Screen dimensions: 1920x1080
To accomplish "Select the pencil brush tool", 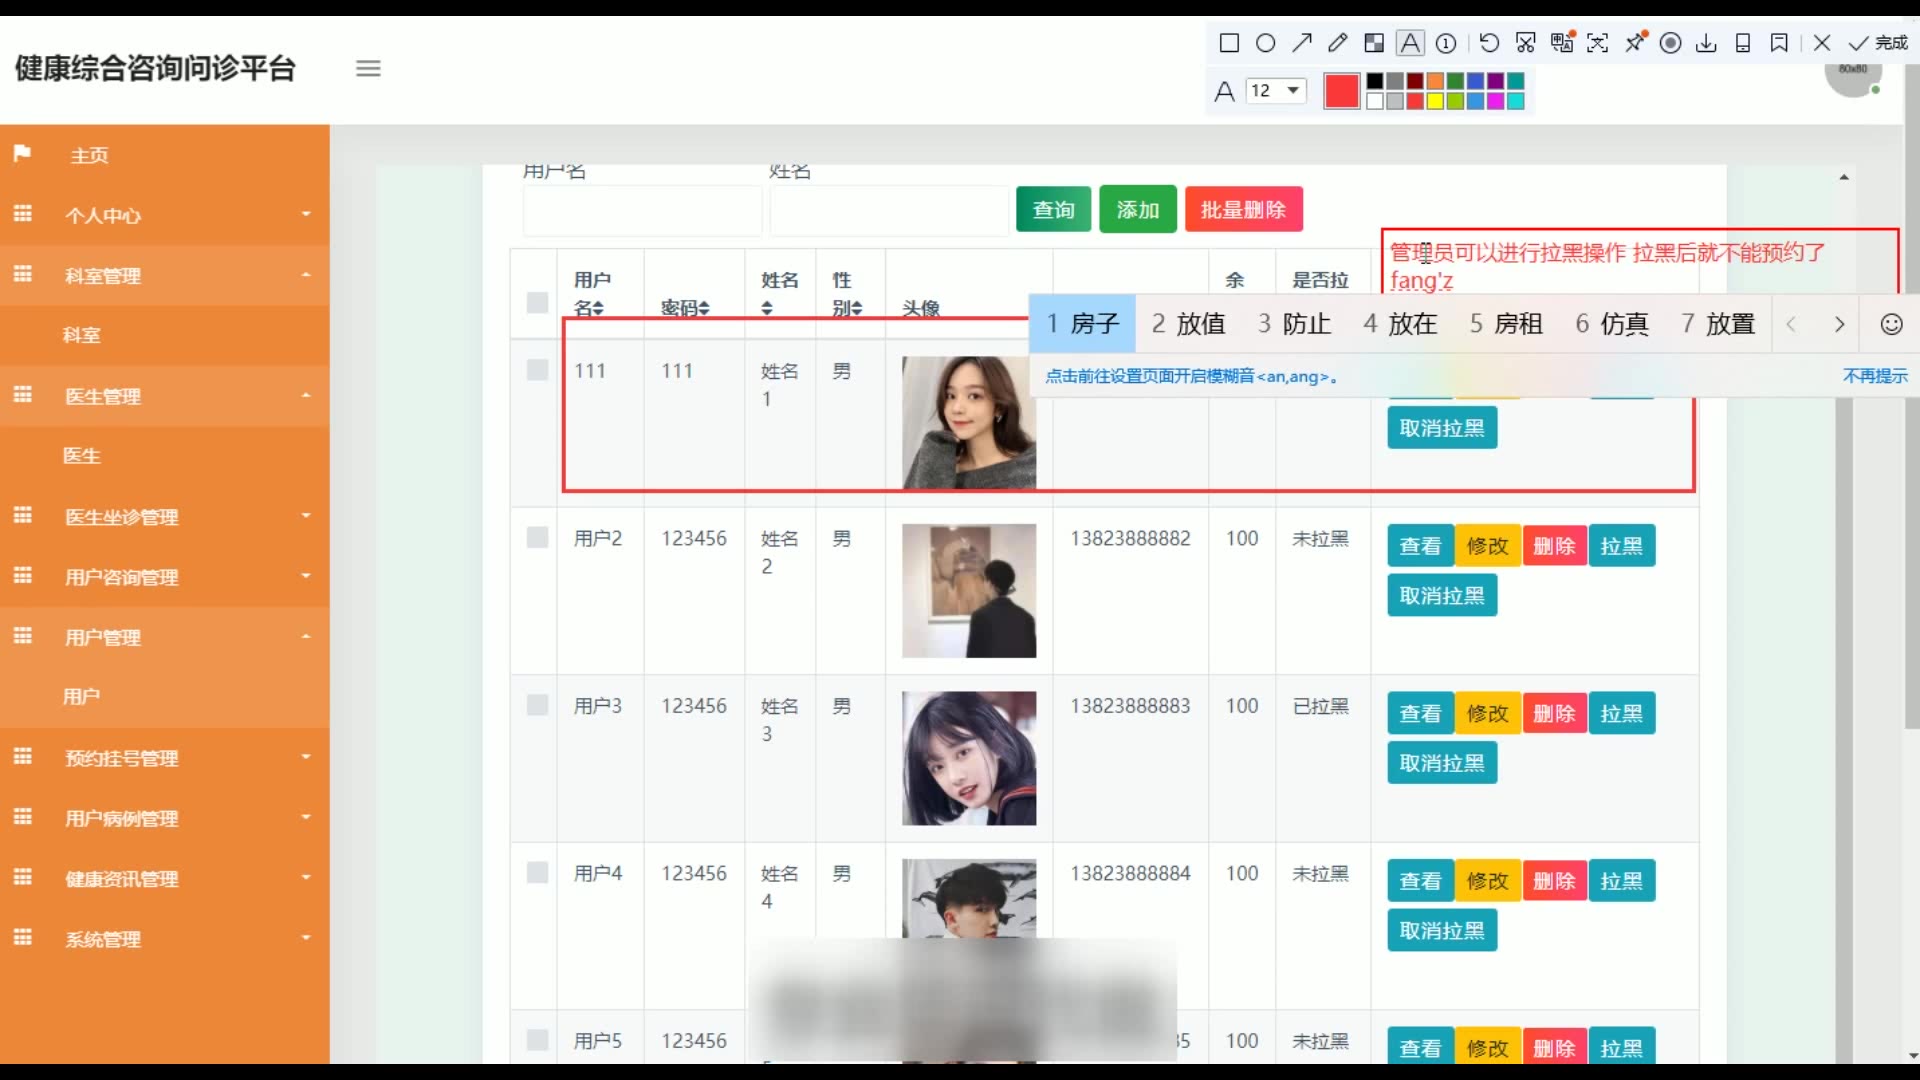I will point(1337,43).
